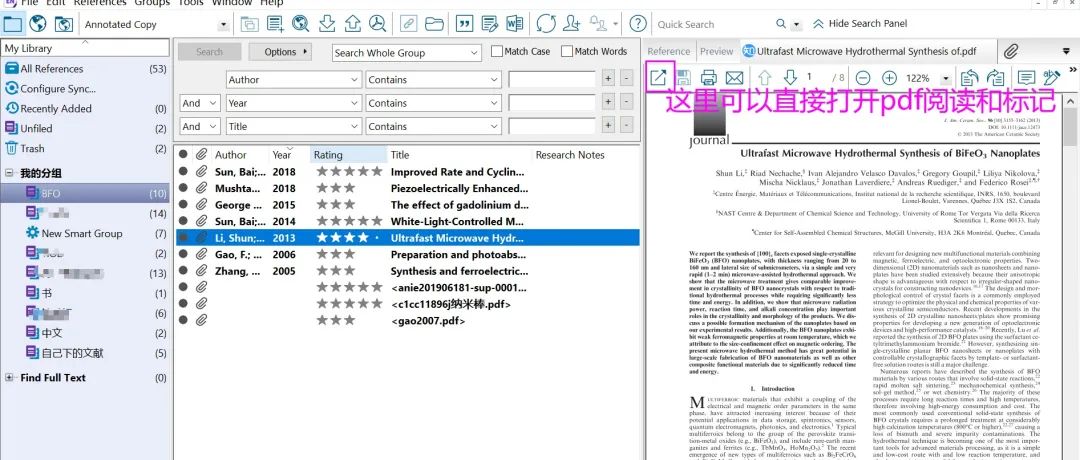Add search row with plus beside Author
This screenshot has width=1080, height=460.
coord(608,79)
